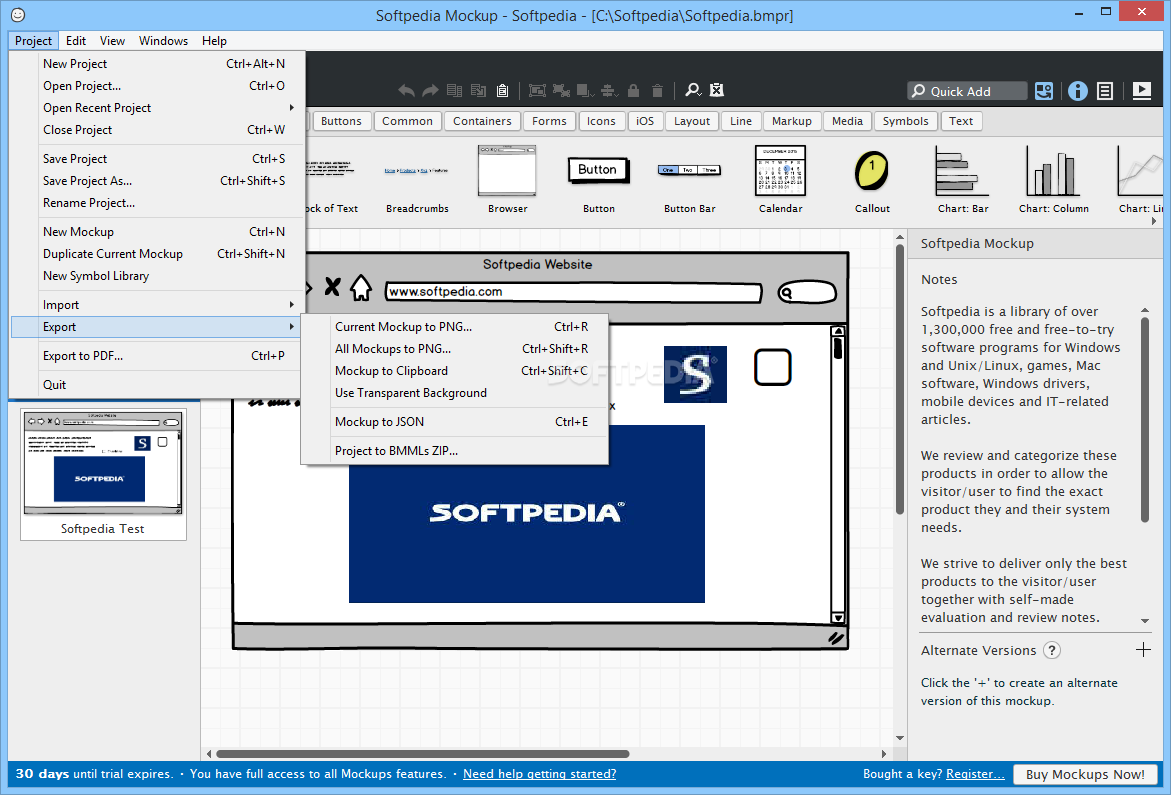The height and width of the screenshot is (795, 1171).
Task: Expand the Import submenu
Action: point(158,305)
